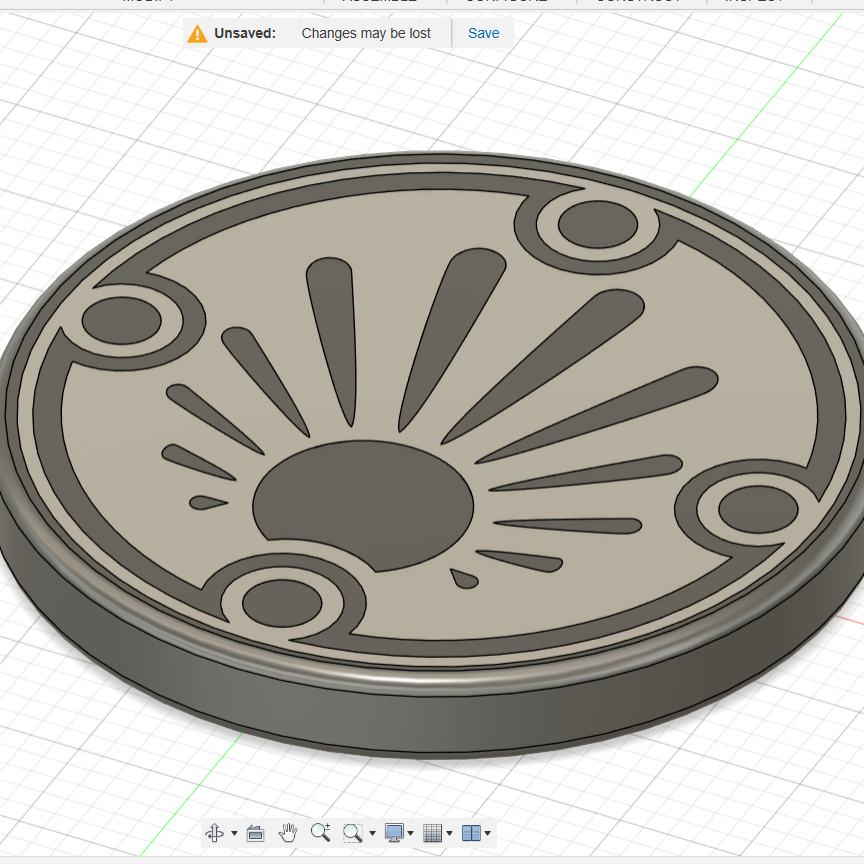The height and width of the screenshot is (864, 864).
Task: Expand the Grid and Snaps dropdown arrow
Action: [x=450, y=833]
